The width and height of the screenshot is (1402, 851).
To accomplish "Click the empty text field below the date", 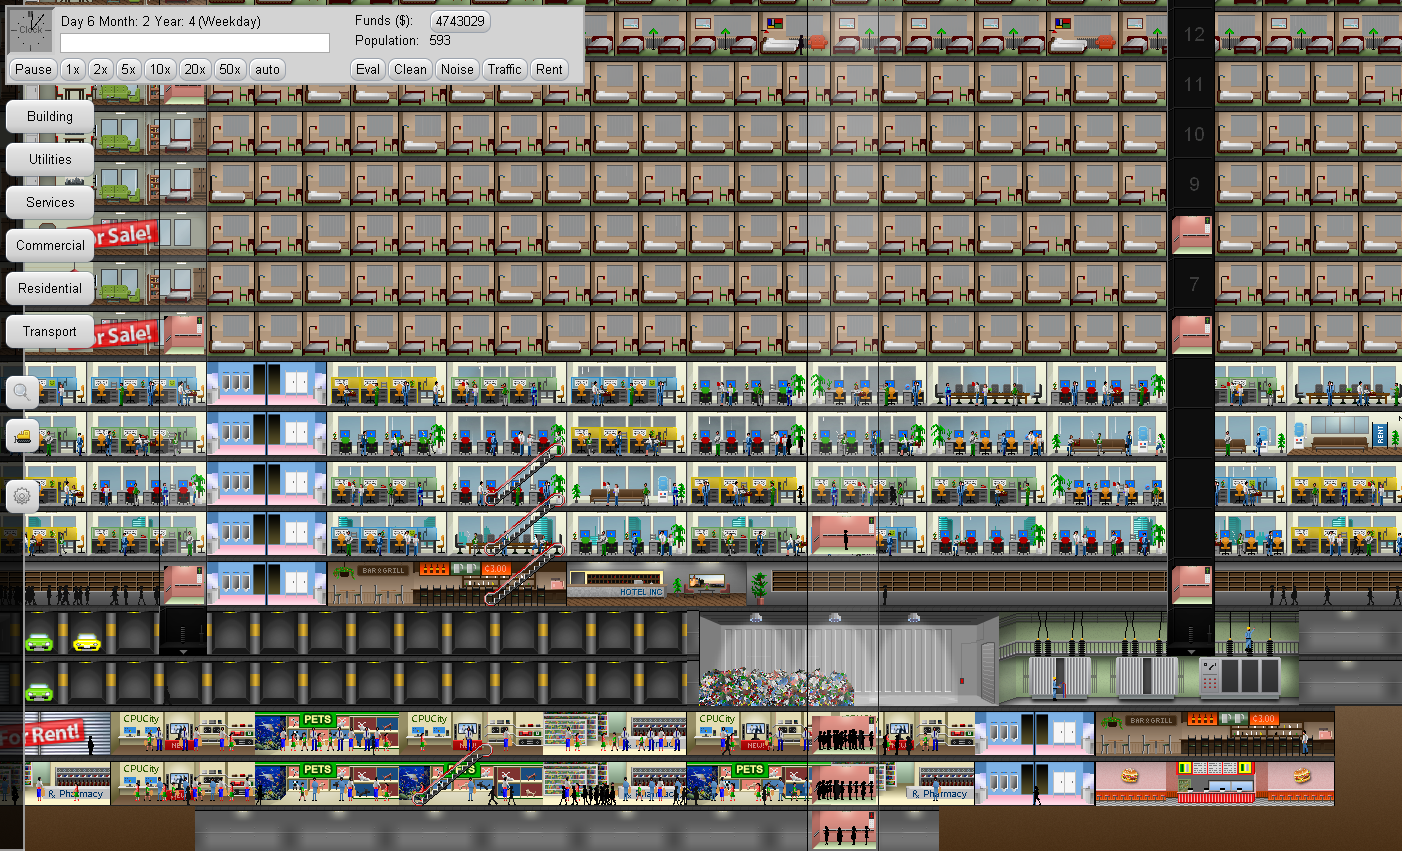I will [x=195, y=43].
